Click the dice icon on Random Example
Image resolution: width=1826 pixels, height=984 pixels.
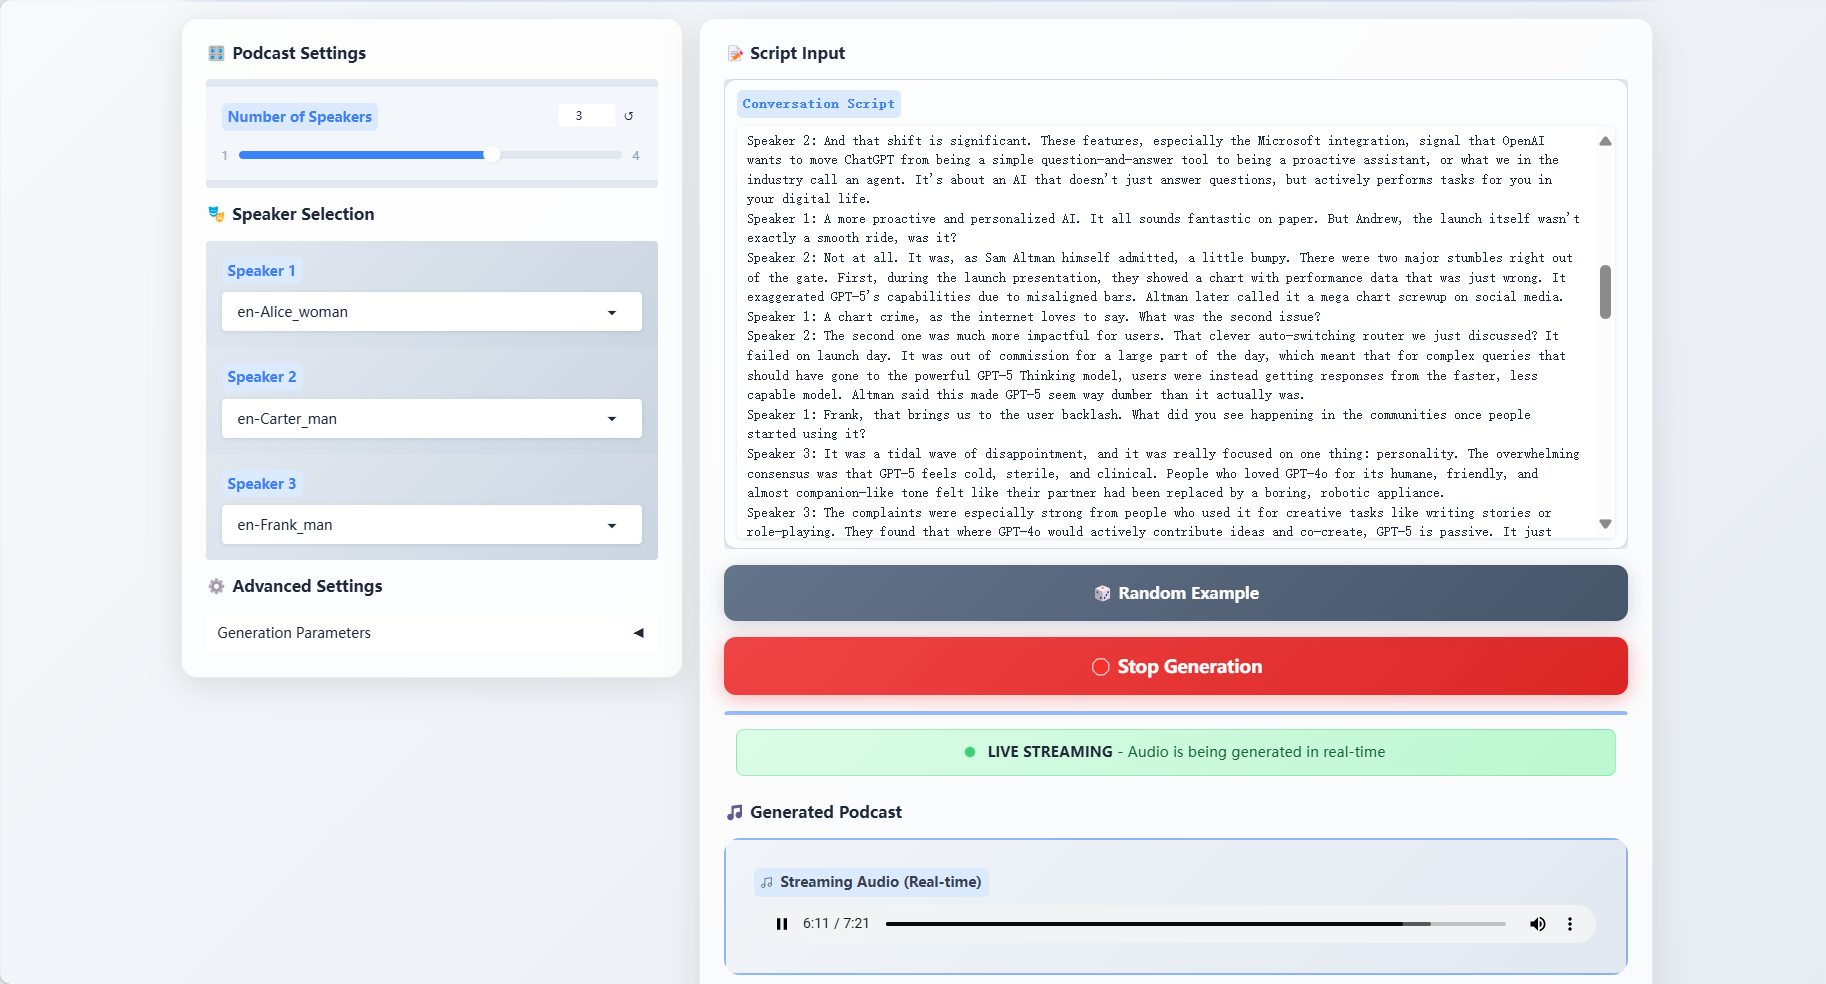(1102, 593)
